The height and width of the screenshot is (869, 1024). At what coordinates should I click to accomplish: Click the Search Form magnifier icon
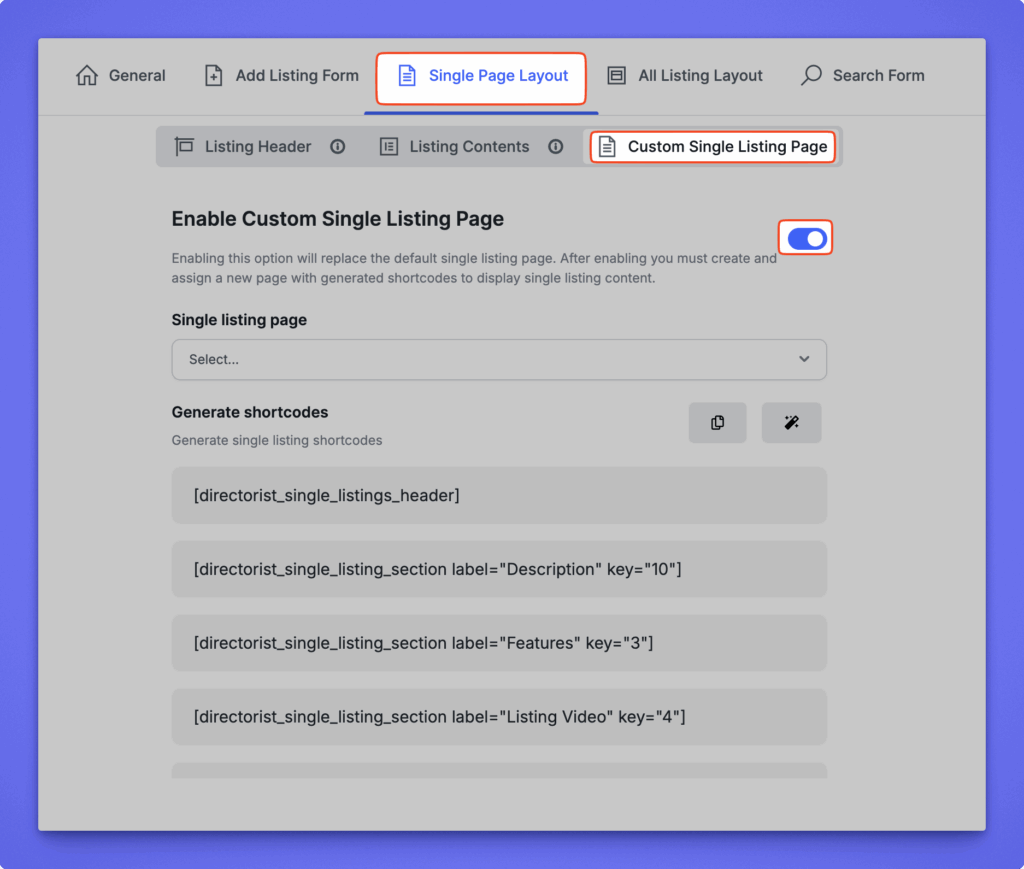click(x=812, y=76)
